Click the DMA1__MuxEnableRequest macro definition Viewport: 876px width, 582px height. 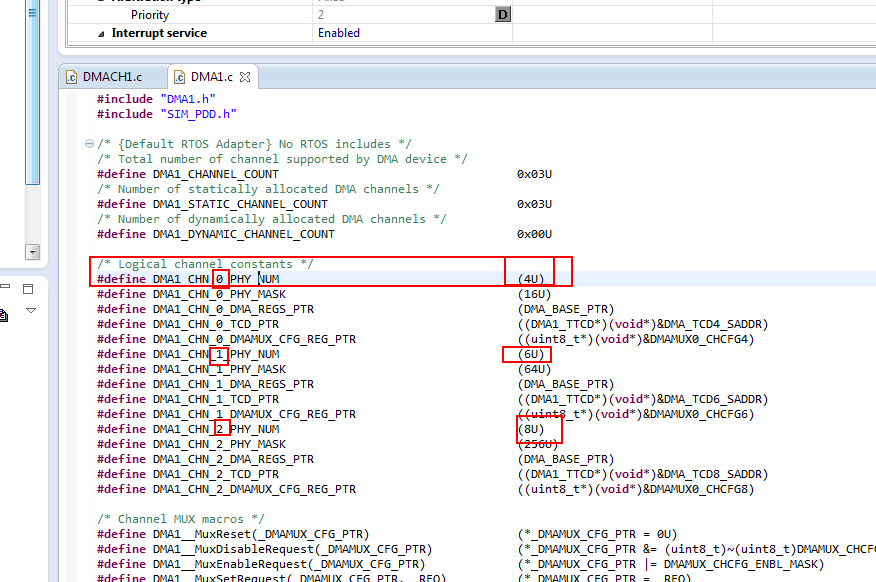[x=289, y=565]
